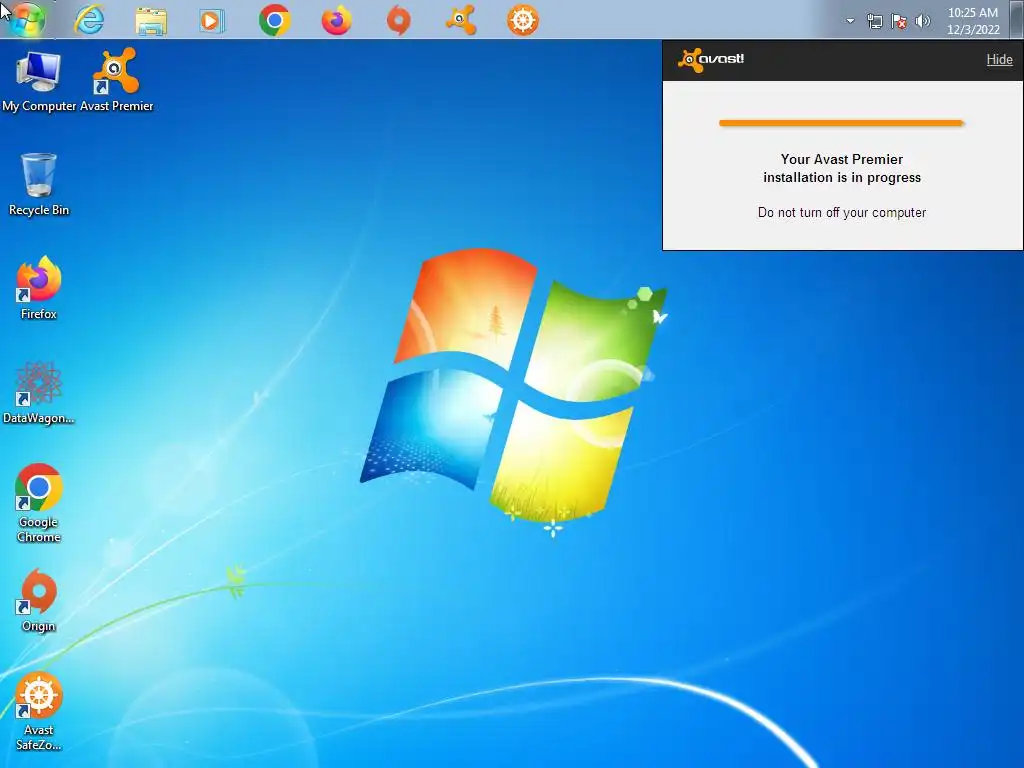Hide the Avast installation popup

(x=999, y=59)
